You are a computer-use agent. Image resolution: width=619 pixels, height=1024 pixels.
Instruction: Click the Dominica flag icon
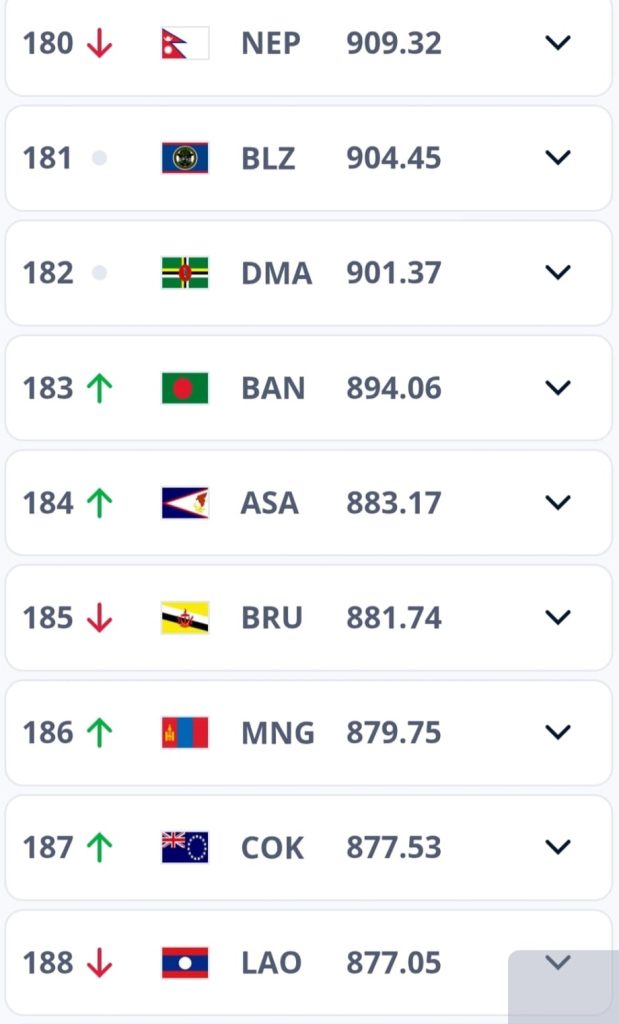coord(185,273)
